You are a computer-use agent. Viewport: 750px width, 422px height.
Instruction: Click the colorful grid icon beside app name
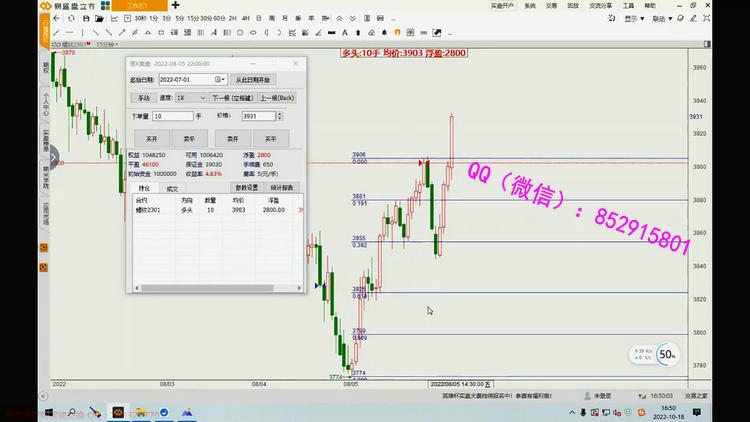pyautogui.click(x=105, y=6)
